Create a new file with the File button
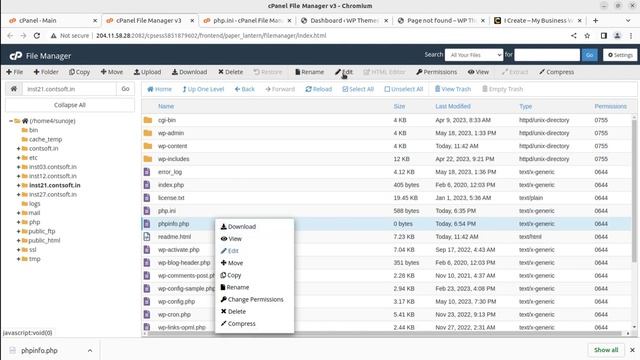This screenshot has height=360, width=640. click(14, 72)
